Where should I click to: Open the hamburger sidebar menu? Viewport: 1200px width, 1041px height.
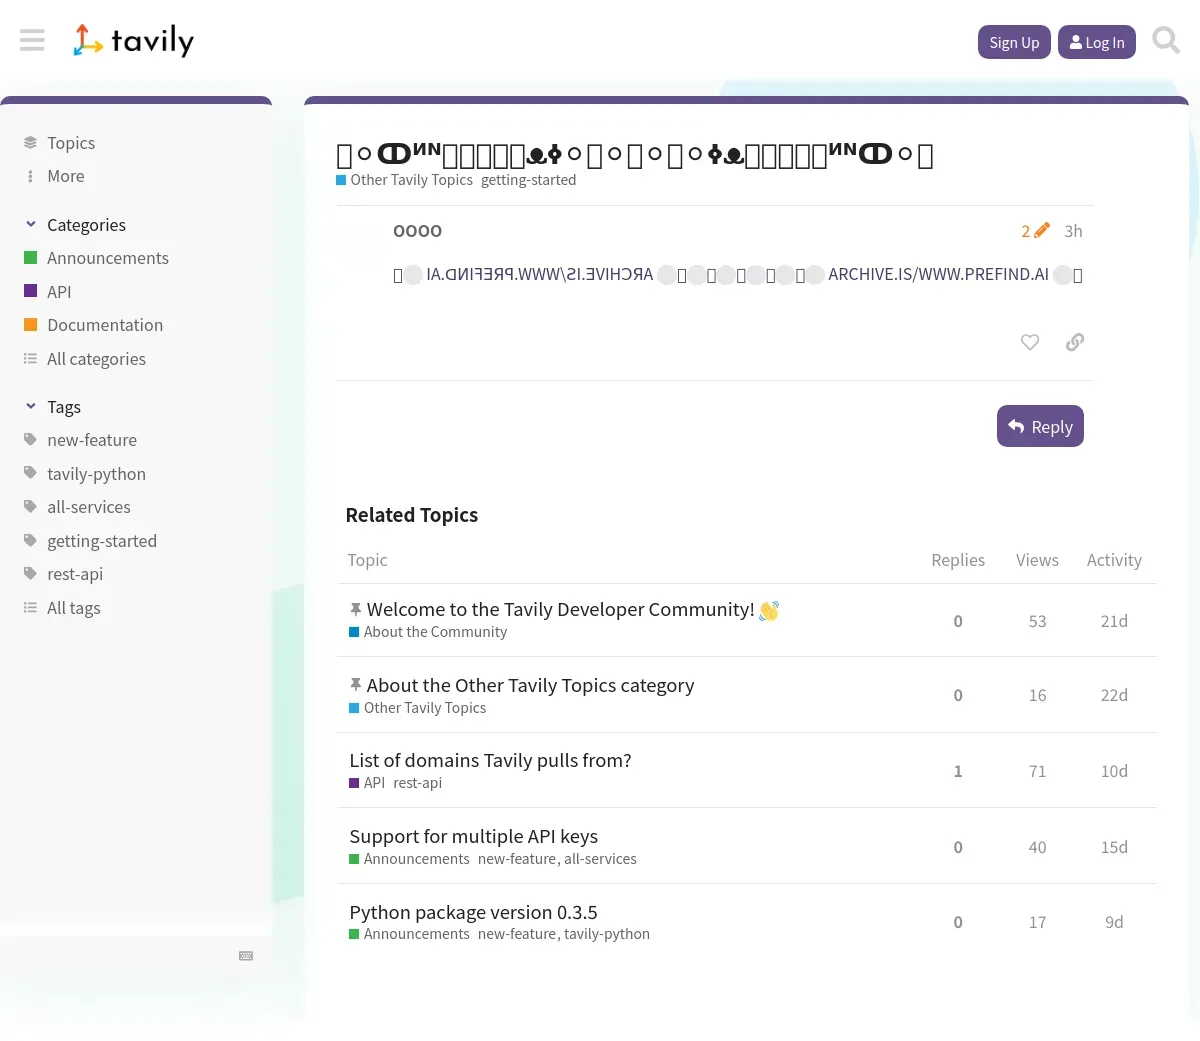click(x=32, y=40)
